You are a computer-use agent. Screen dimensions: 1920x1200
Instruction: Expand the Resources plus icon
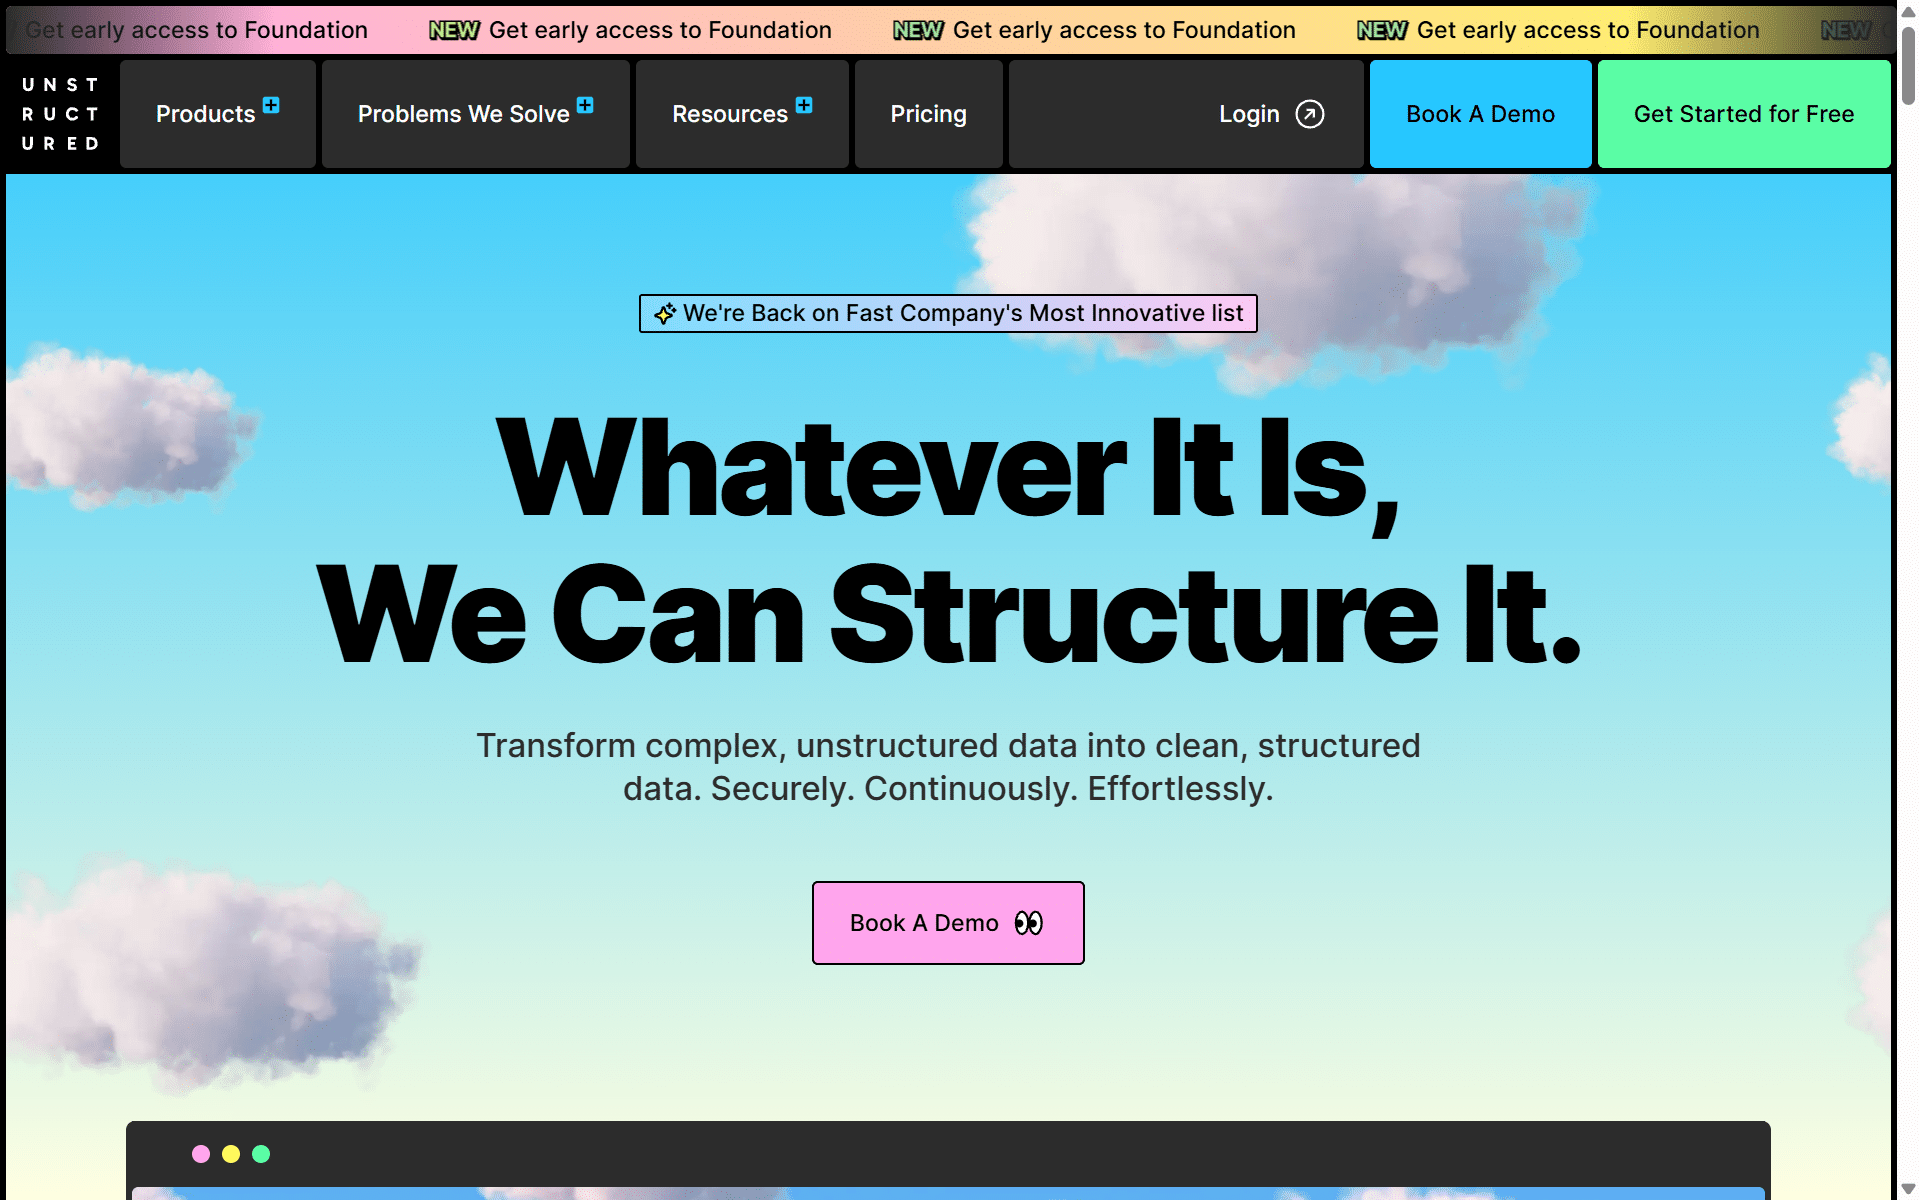point(804,105)
